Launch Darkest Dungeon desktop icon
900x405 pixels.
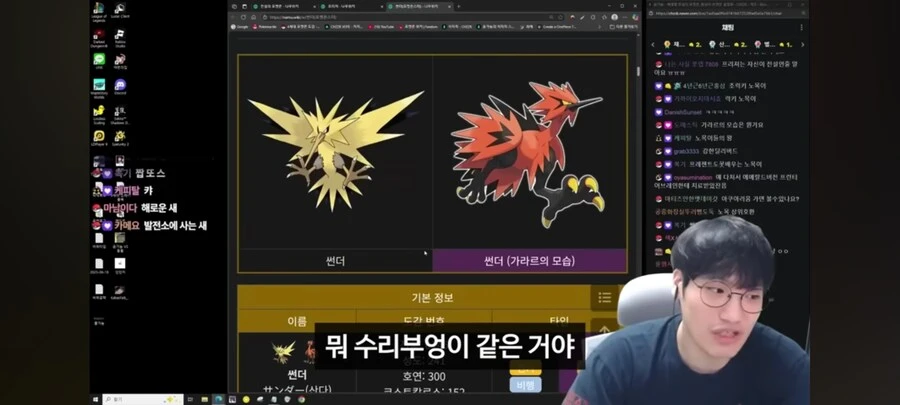coord(99,38)
